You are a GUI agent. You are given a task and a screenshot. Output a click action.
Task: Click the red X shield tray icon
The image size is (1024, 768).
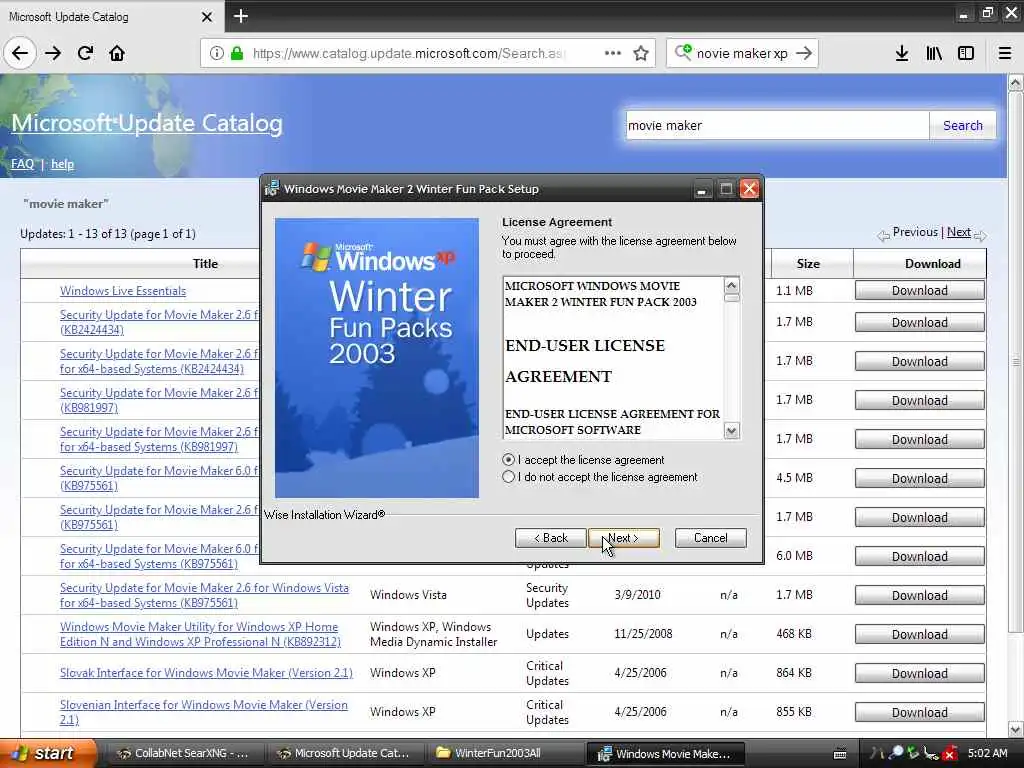[950, 754]
